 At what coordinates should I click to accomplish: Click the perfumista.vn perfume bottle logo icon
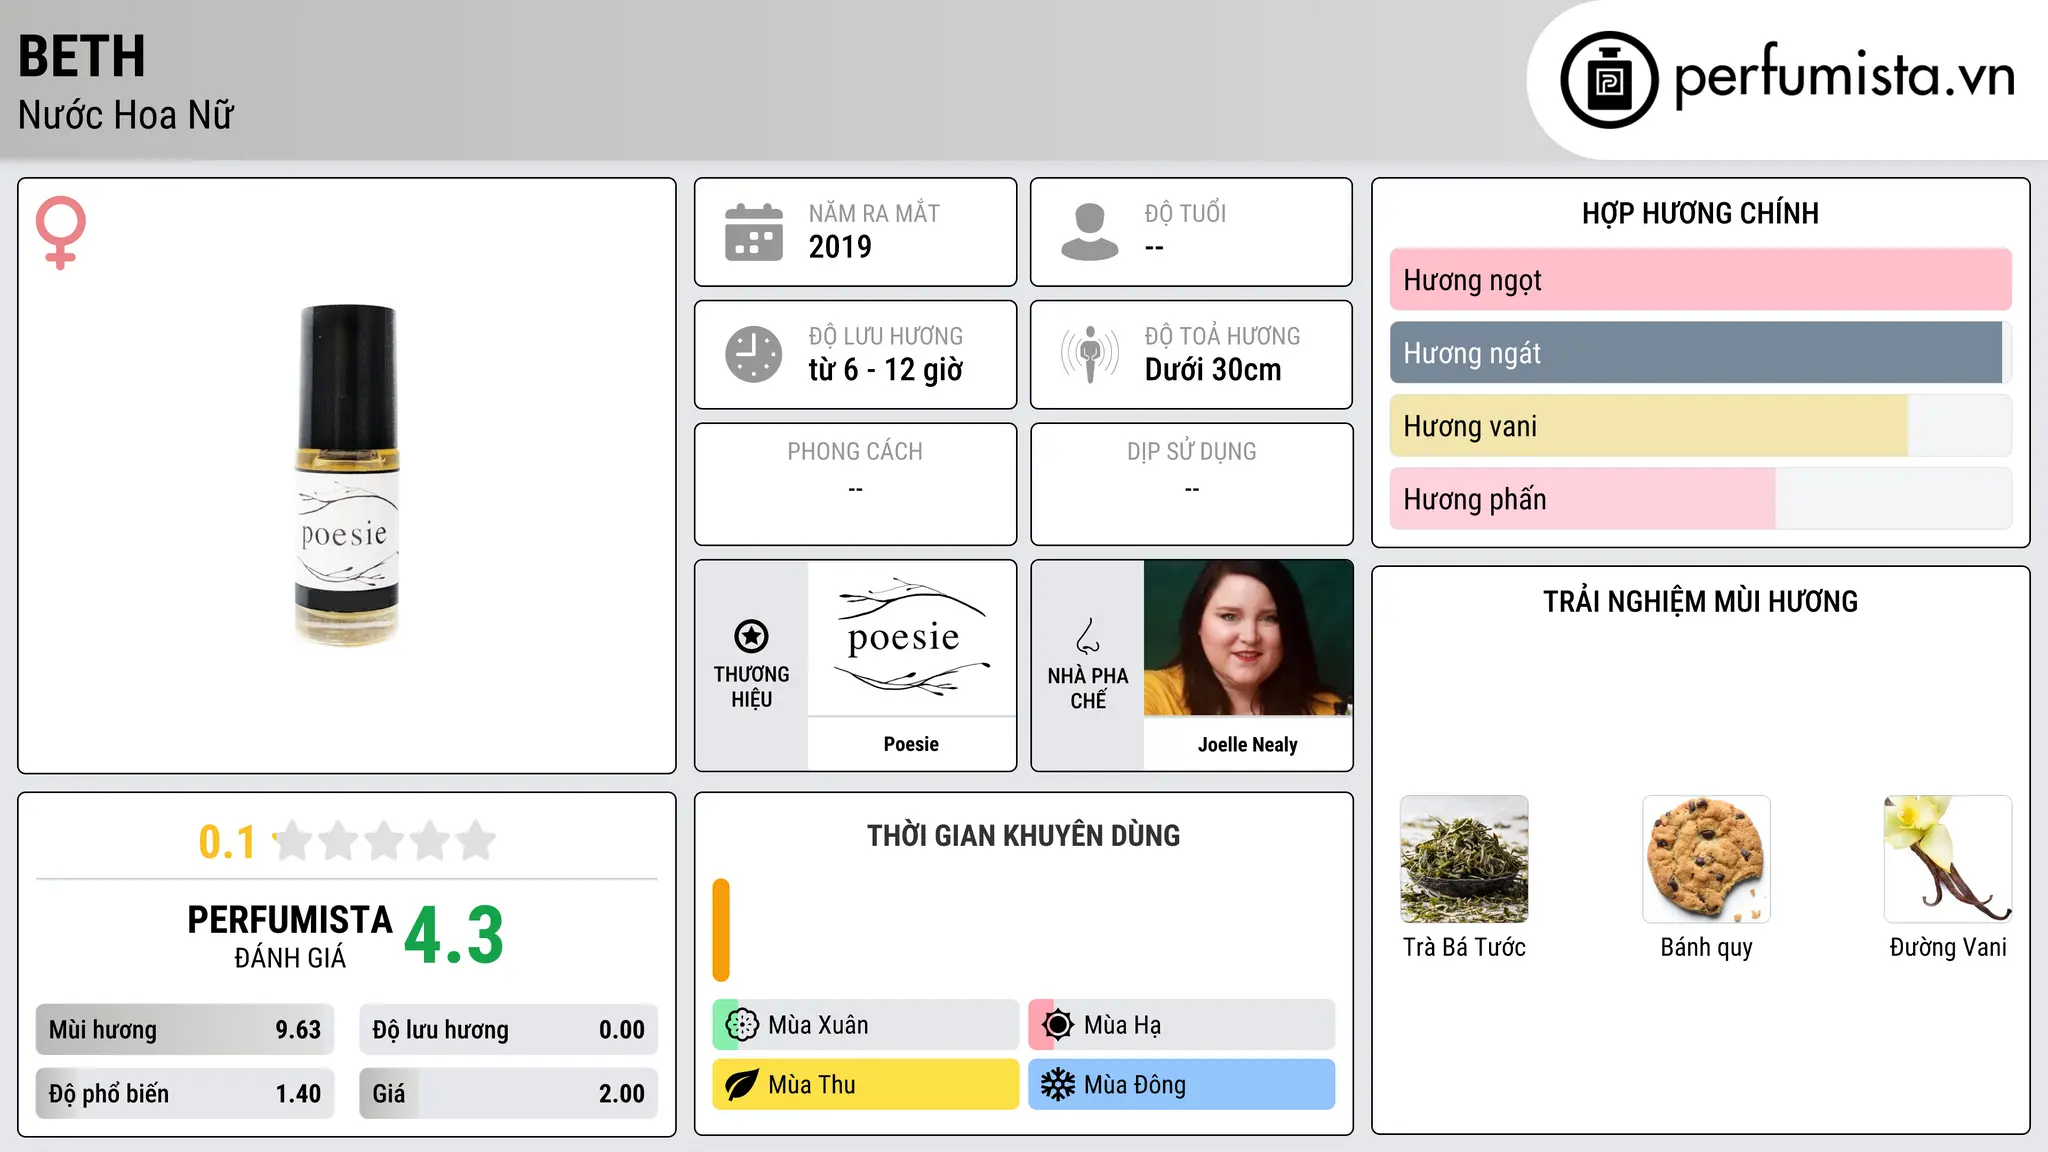point(1609,80)
